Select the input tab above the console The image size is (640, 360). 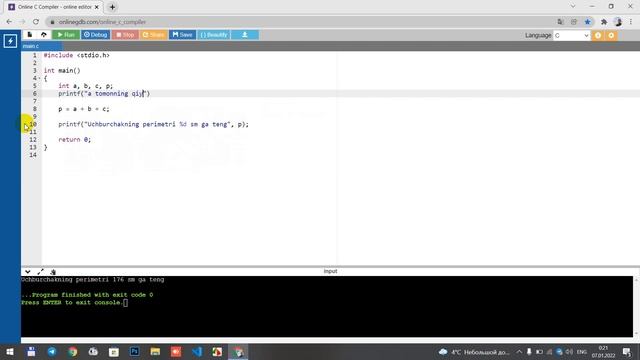pyautogui.click(x=330, y=271)
